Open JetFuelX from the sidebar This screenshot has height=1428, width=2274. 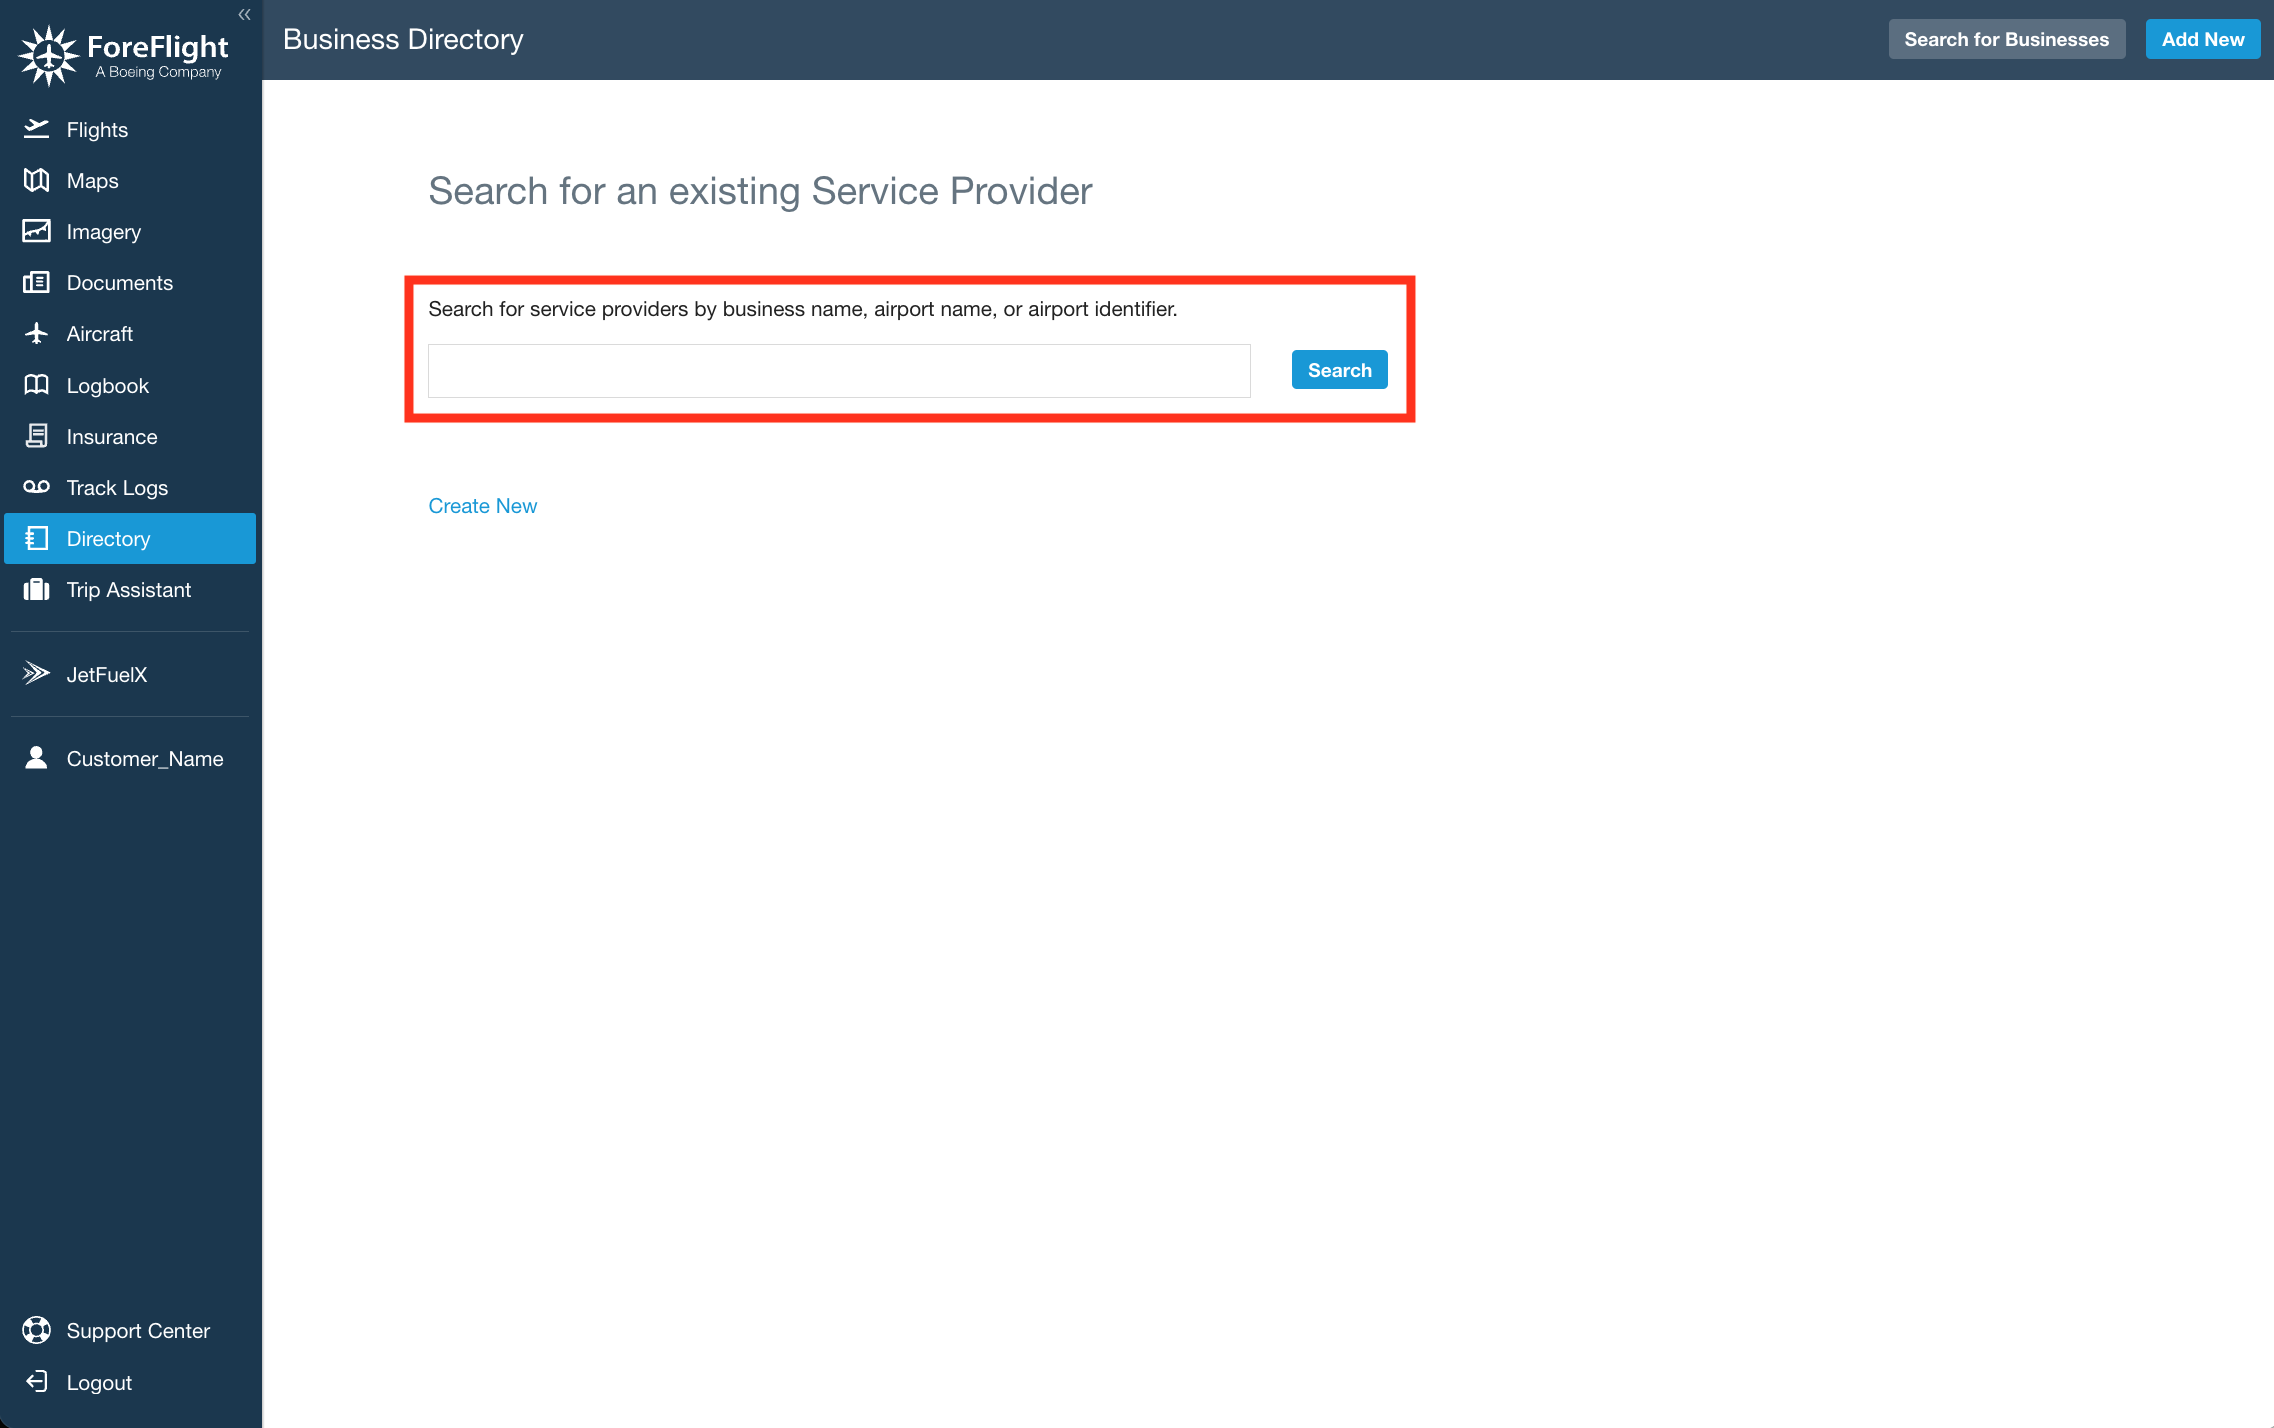130,674
